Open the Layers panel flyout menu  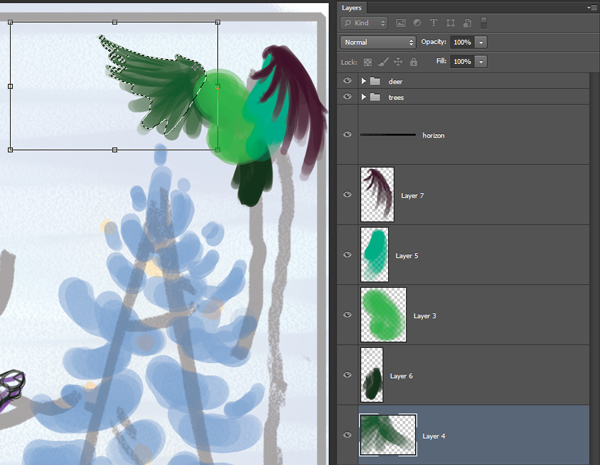coord(591,7)
